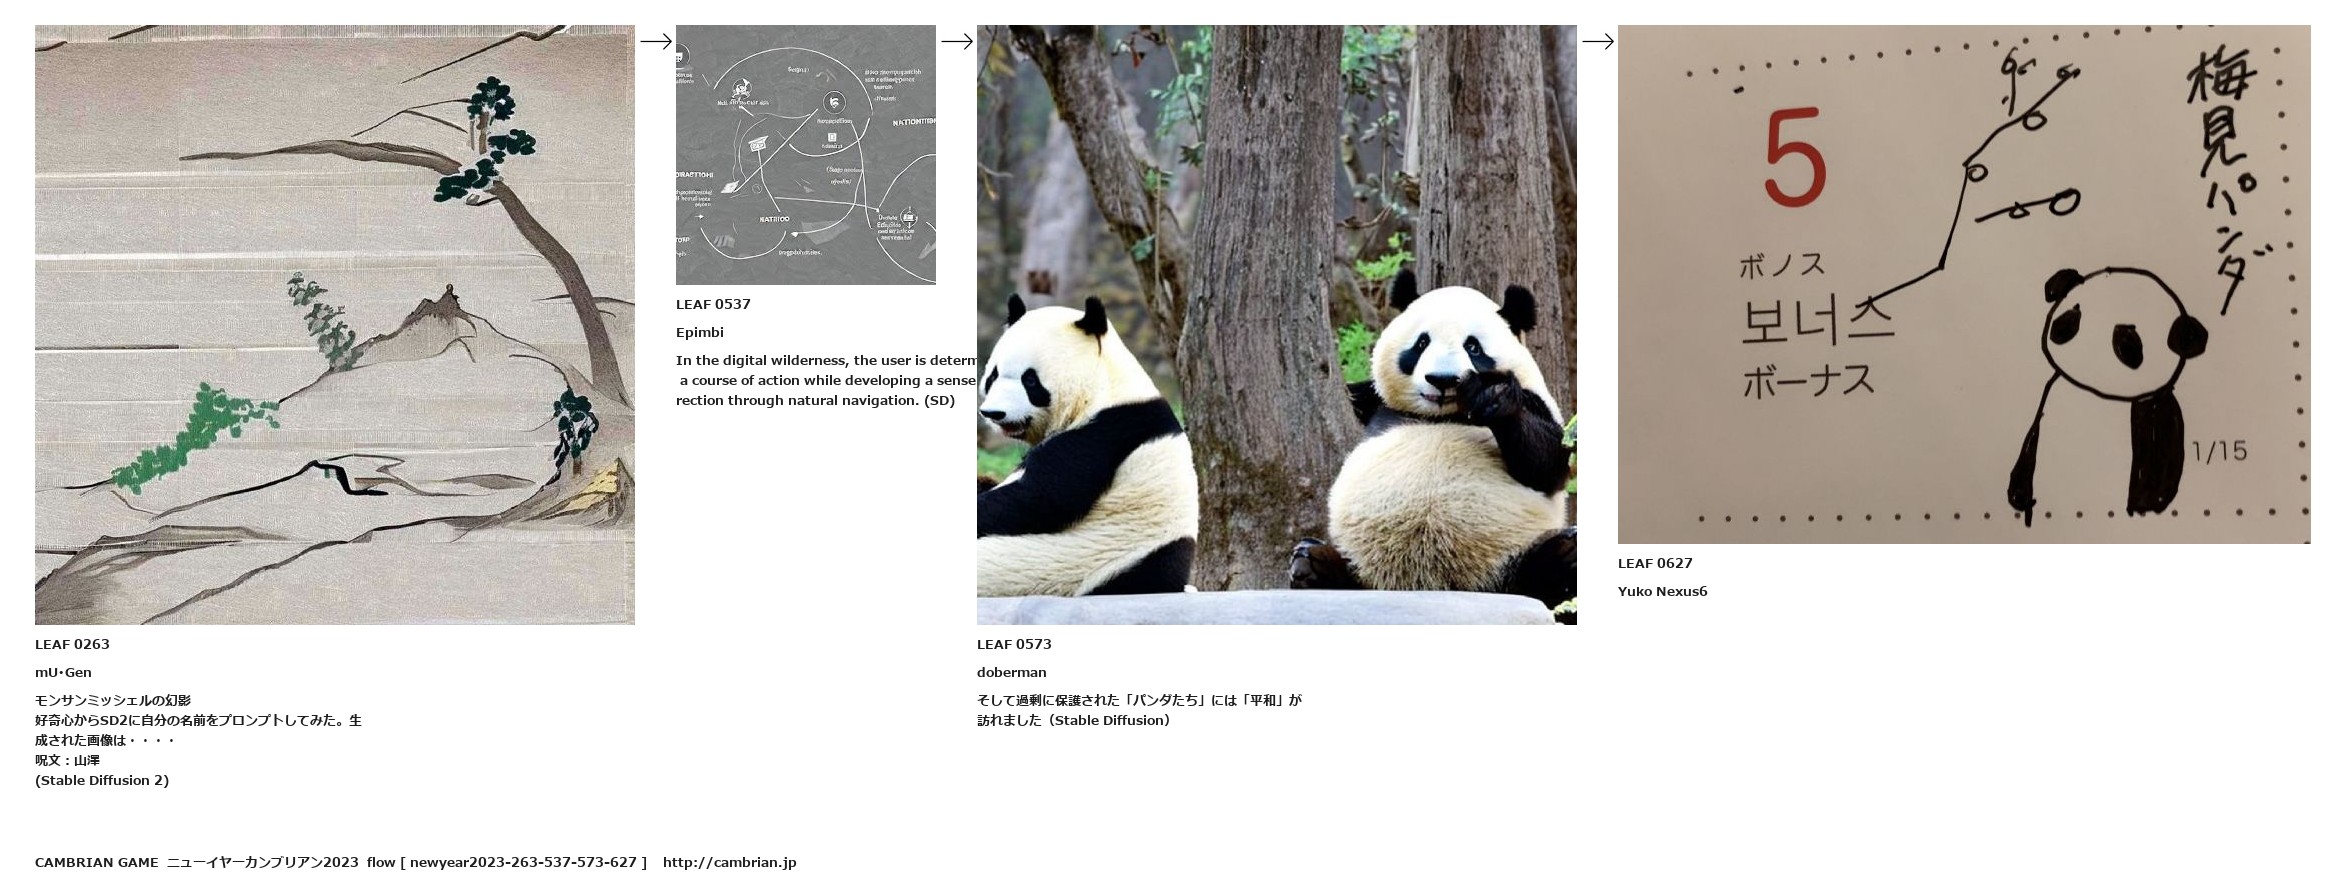Image resolution: width=2346 pixels, height=887 pixels.
Task: Click the LEAF 0573 label
Action: point(1014,644)
